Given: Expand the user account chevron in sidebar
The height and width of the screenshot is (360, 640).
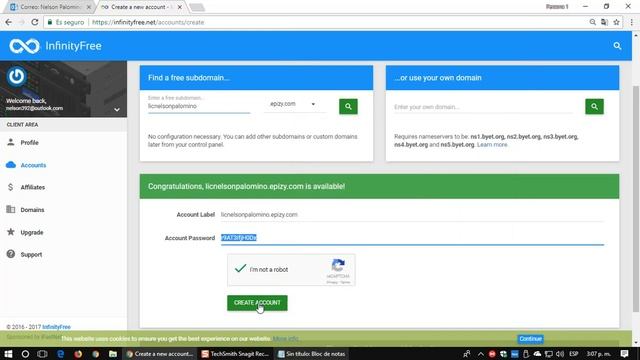Looking at the screenshot, I should pyautogui.click(x=117, y=109).
